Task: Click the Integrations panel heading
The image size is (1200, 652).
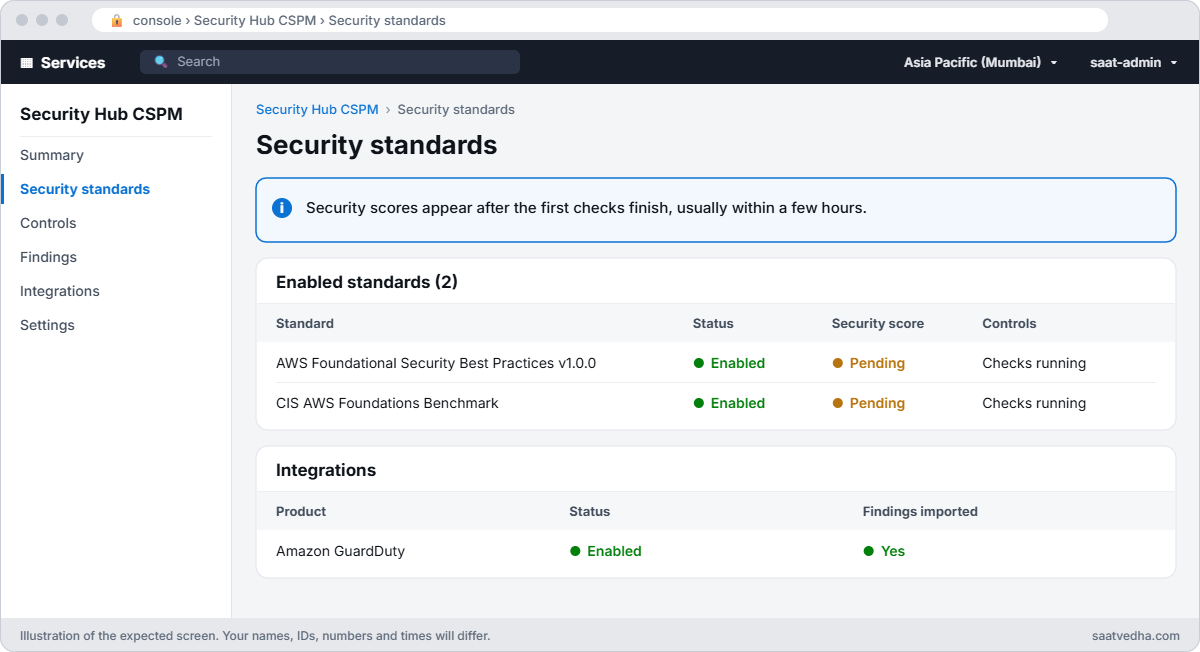Action: (326, 470)
